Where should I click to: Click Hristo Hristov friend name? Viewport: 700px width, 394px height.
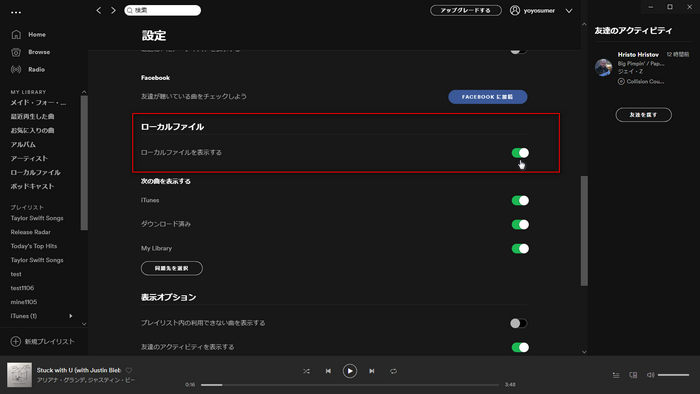tap(638, 54)
